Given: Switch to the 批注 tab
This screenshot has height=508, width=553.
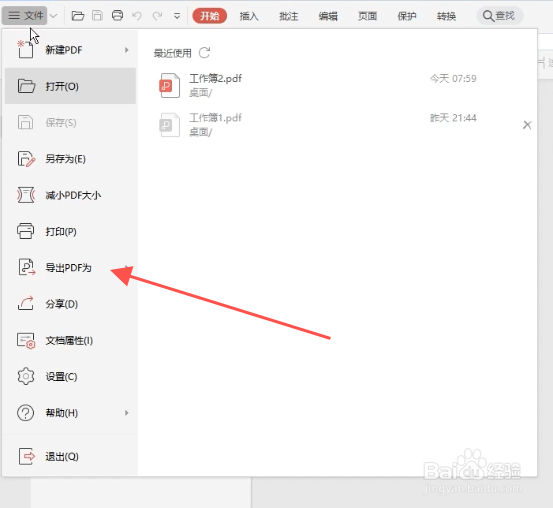Looking at the screenshot, I should (x=288, y=16).
